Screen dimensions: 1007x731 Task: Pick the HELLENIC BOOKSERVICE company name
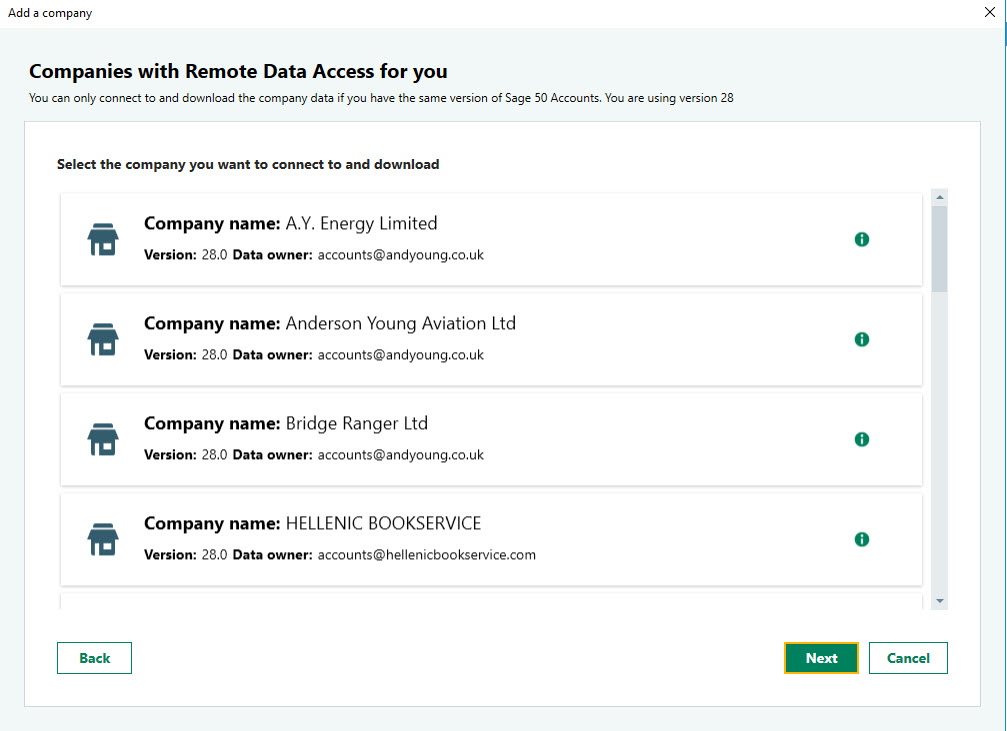tap(383, 523)
